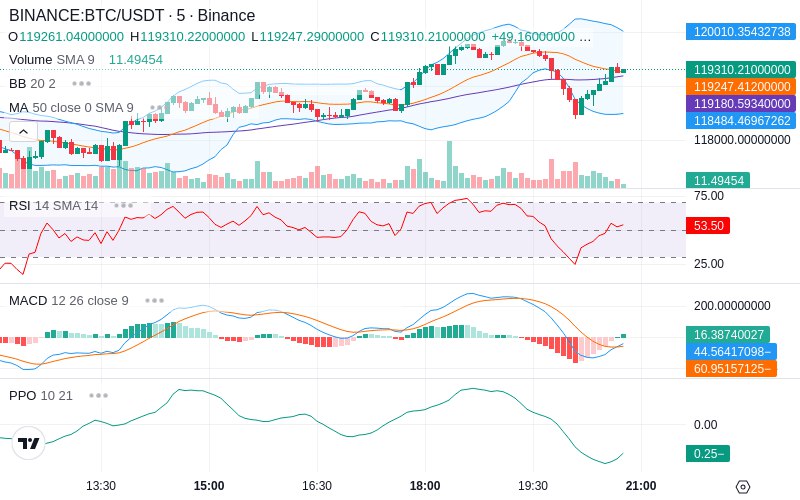Click the high value H119310.22 in legend
The height and width of the screenshot is (500, 800).
pos(187,37)
